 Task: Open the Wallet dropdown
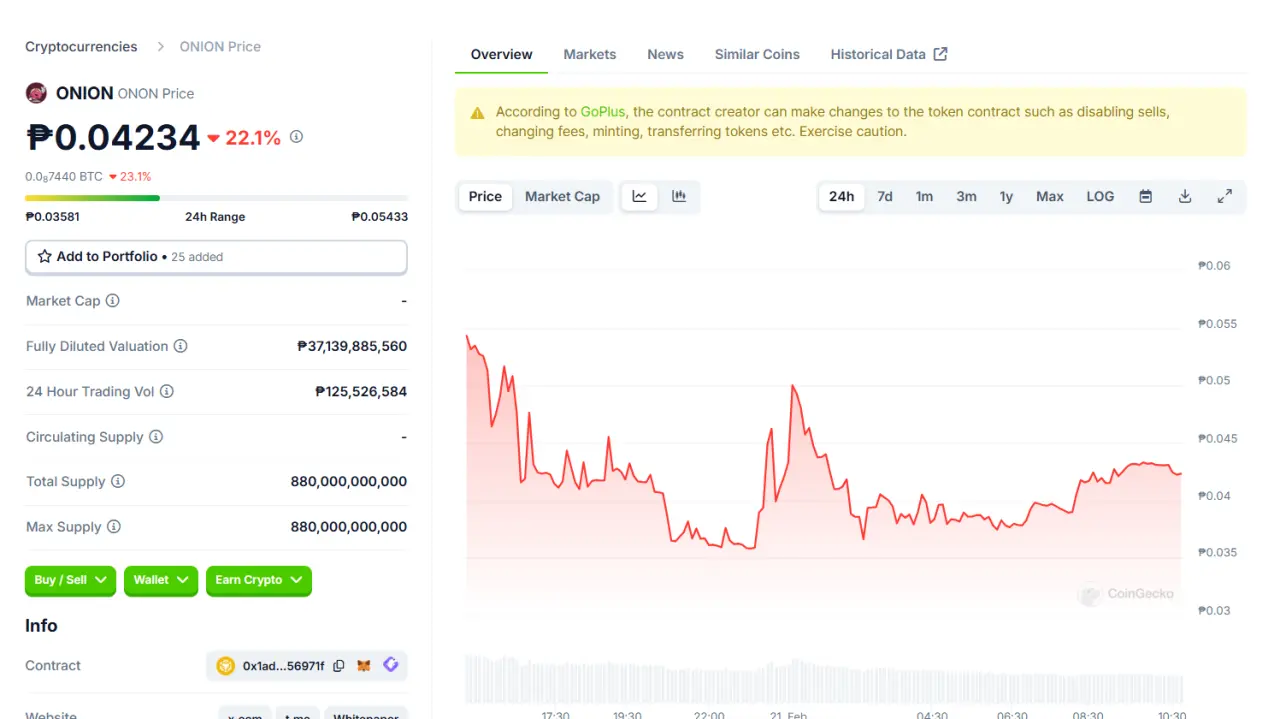(x=161, y=580)
